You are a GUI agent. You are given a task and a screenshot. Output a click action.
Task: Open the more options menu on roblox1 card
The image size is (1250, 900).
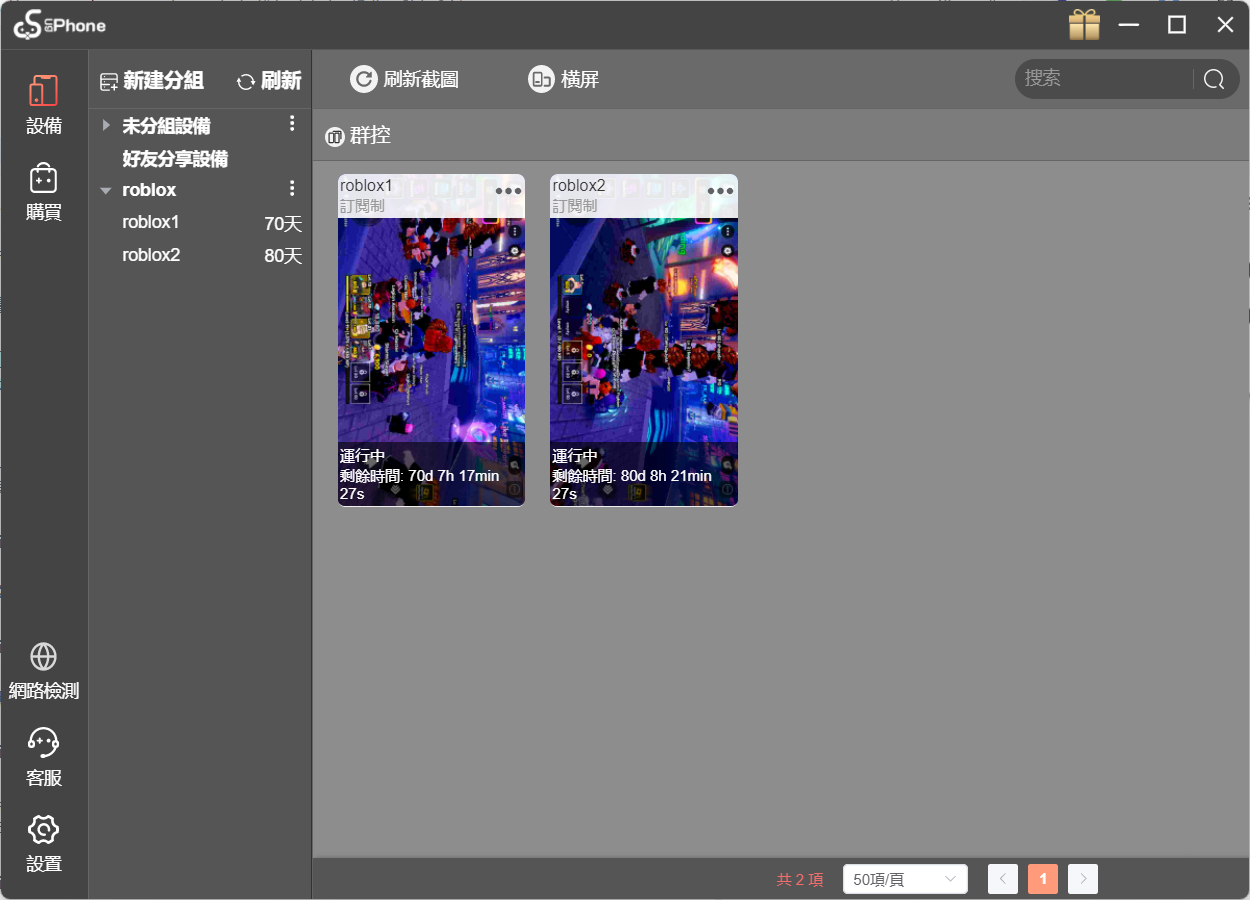508,191
